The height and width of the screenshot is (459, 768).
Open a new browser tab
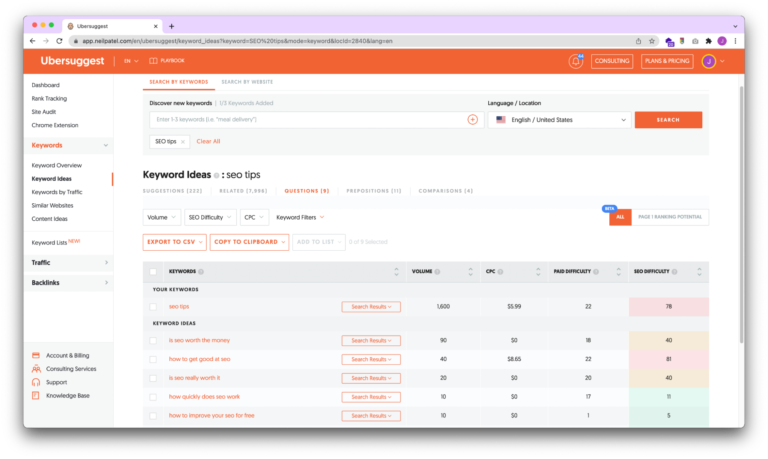171,26
